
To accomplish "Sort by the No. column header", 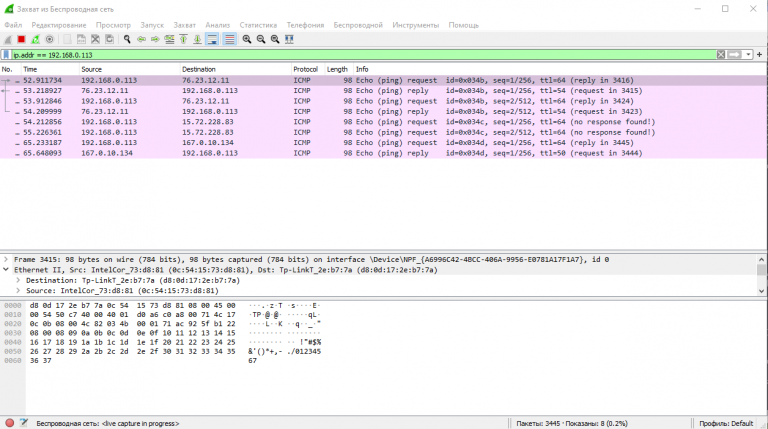I will pos(11,70).
